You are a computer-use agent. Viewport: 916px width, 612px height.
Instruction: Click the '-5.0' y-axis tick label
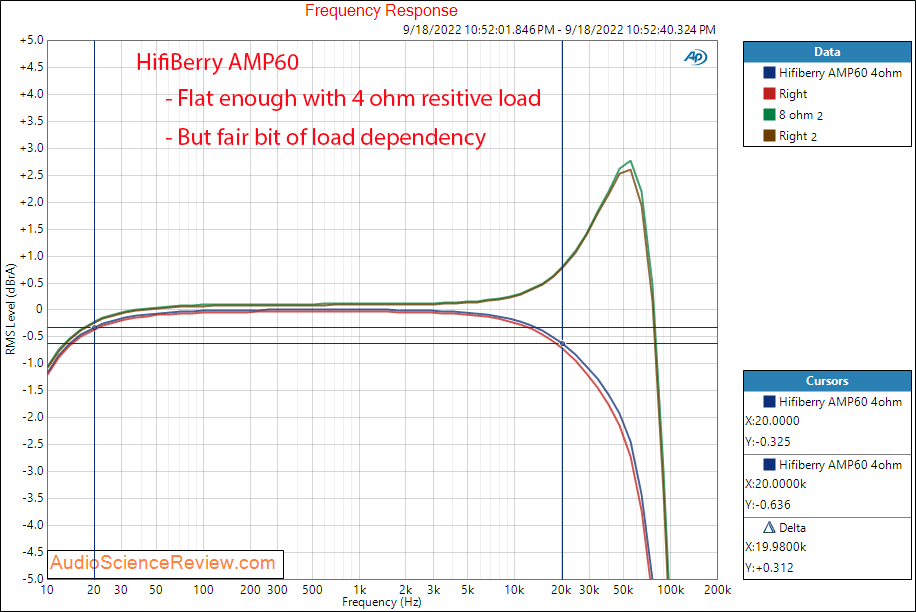click(33, 579)
